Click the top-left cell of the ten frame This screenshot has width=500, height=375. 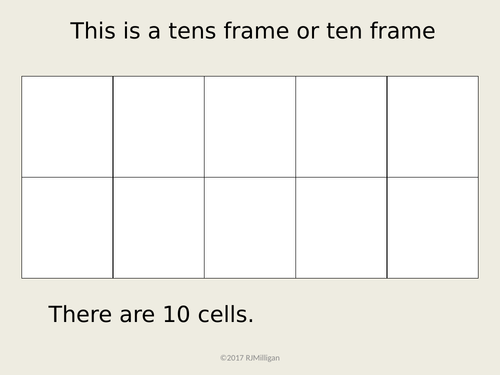pos(67,127)
